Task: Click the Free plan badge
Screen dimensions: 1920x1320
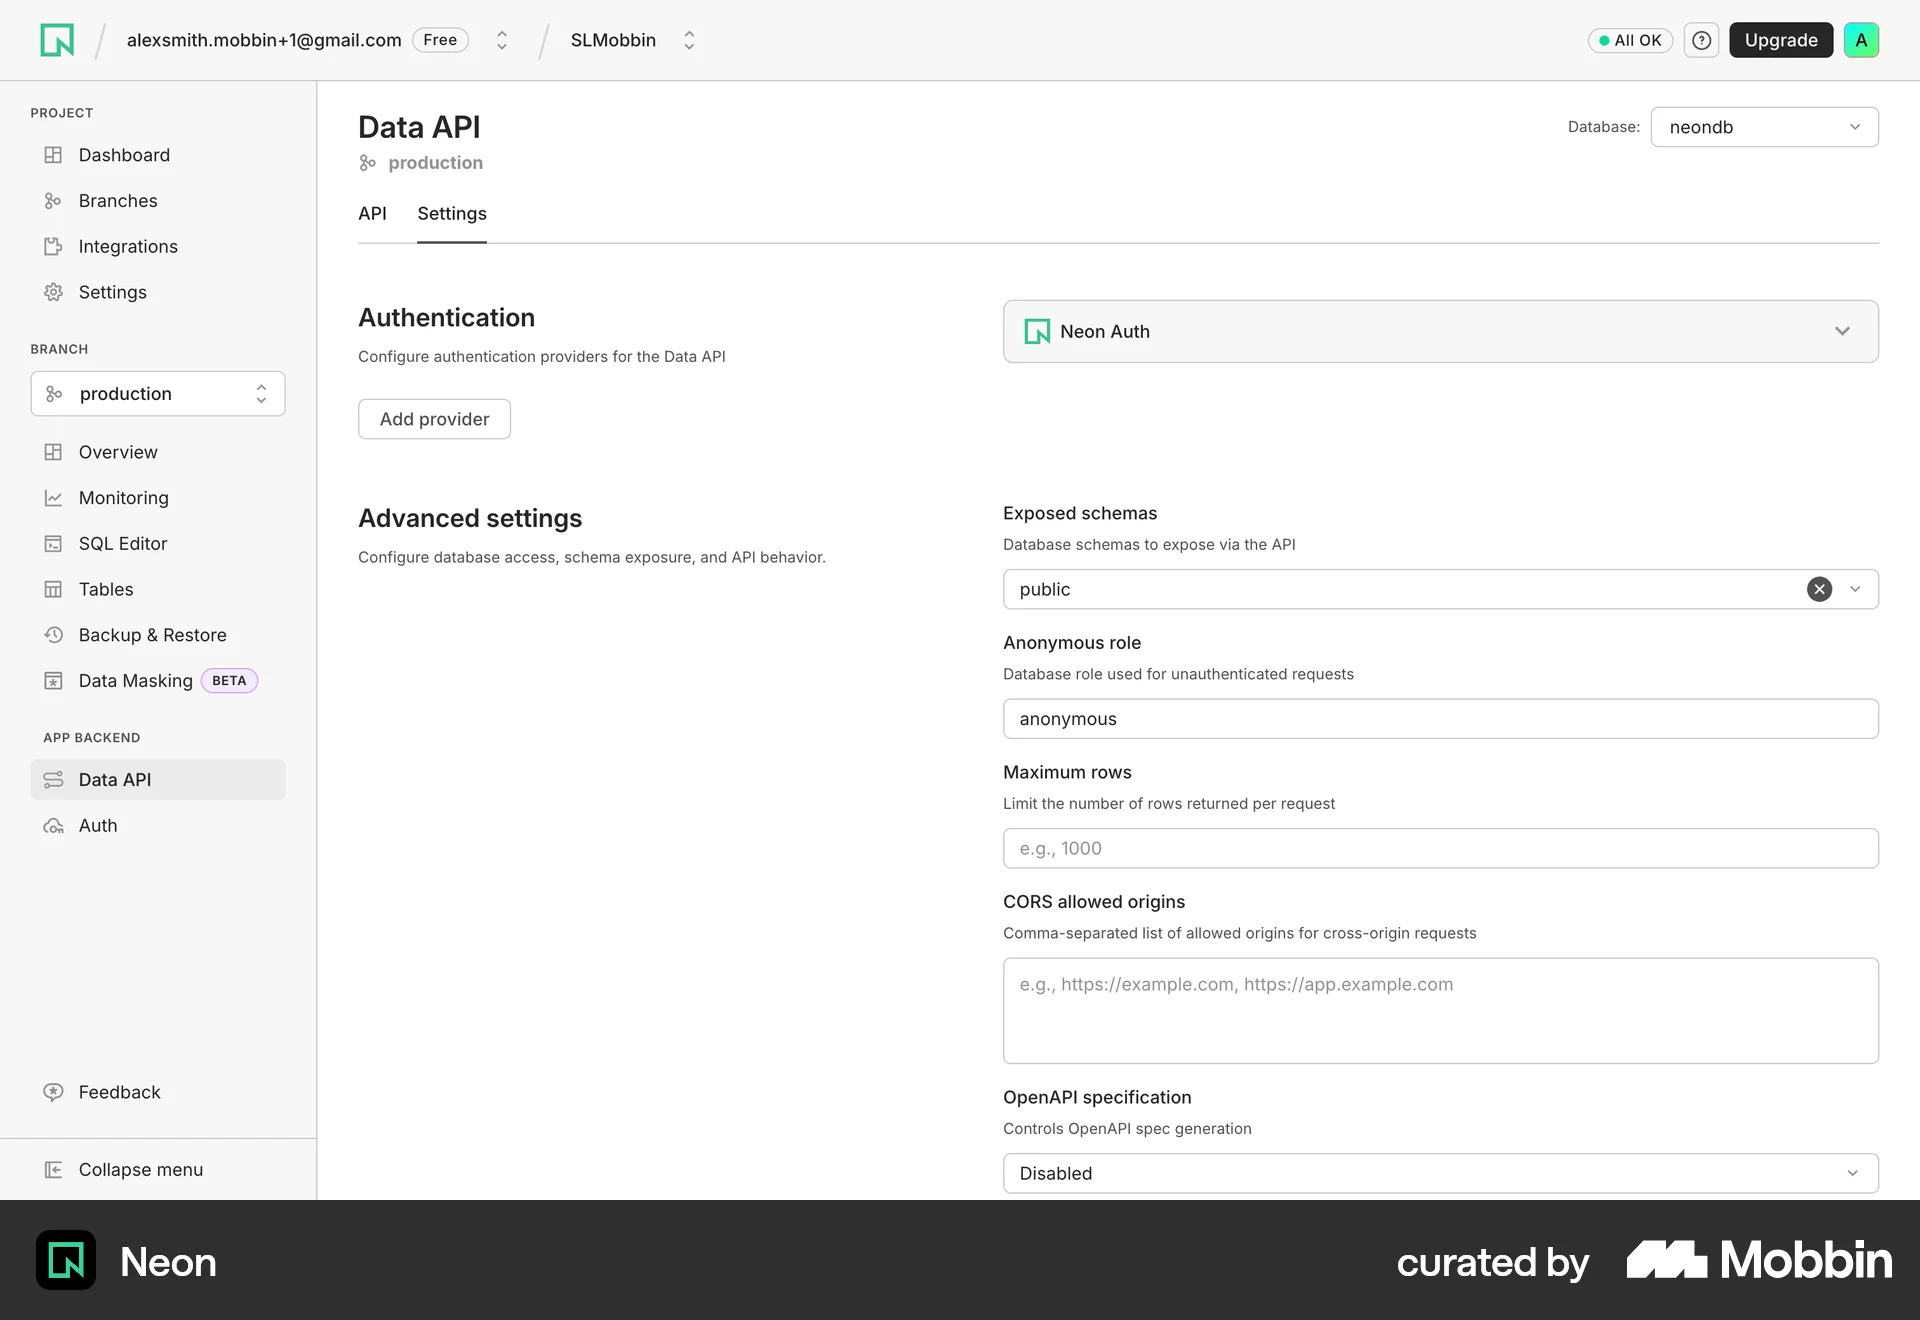Action: pyautogui.click(x=440, y=40)
